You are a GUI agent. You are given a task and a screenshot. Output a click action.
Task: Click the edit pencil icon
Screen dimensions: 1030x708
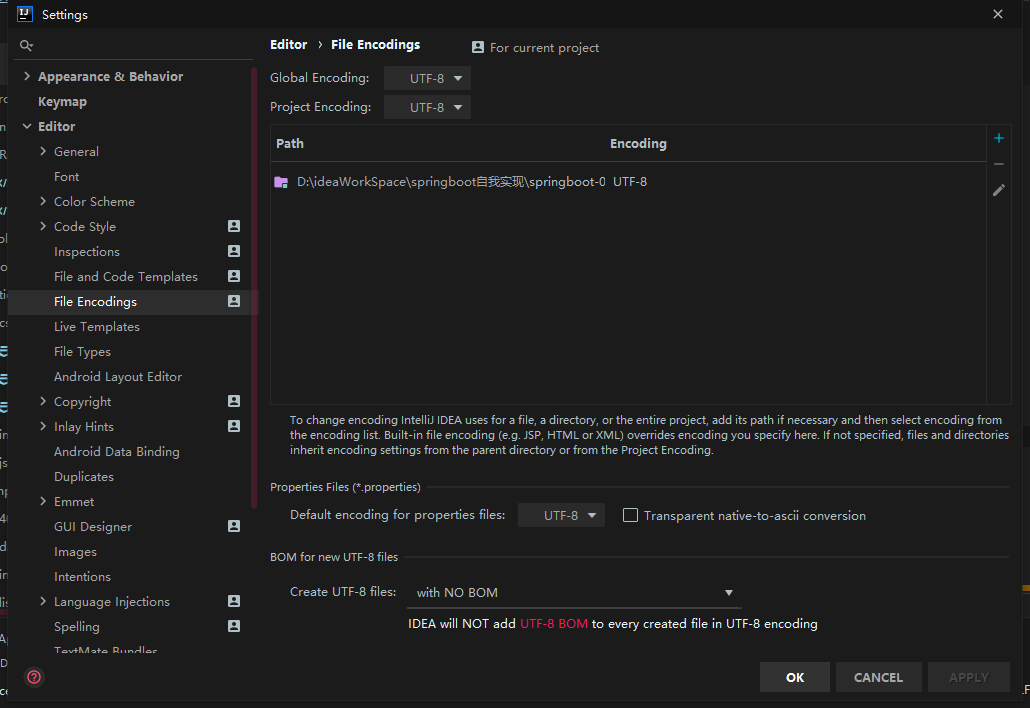pos(998,190)
